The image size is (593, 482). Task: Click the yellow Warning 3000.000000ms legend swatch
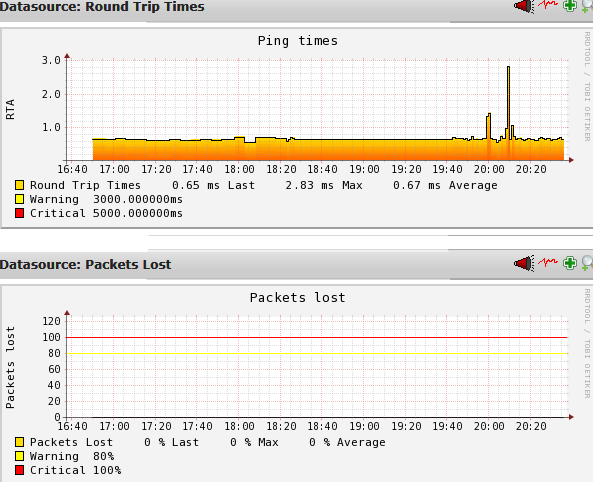19,199
